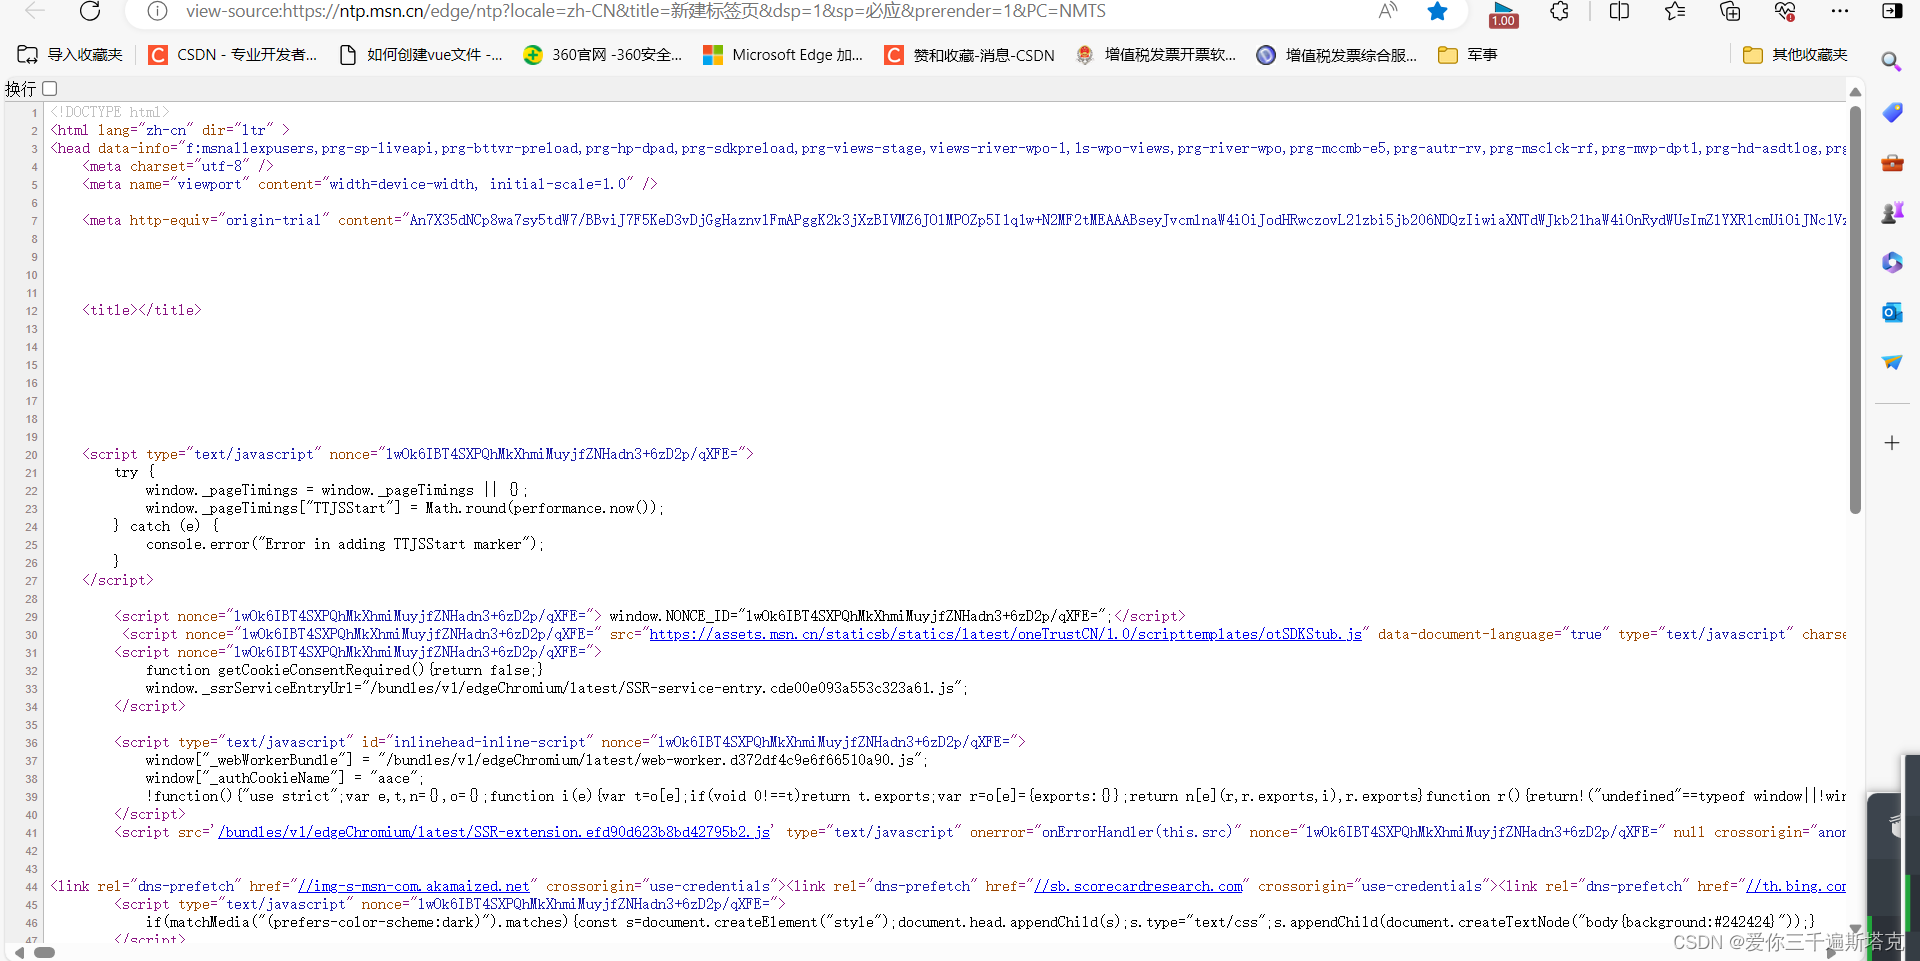Open the Collections icon
Screen dimensions: 1920x961
[1730, 11]
